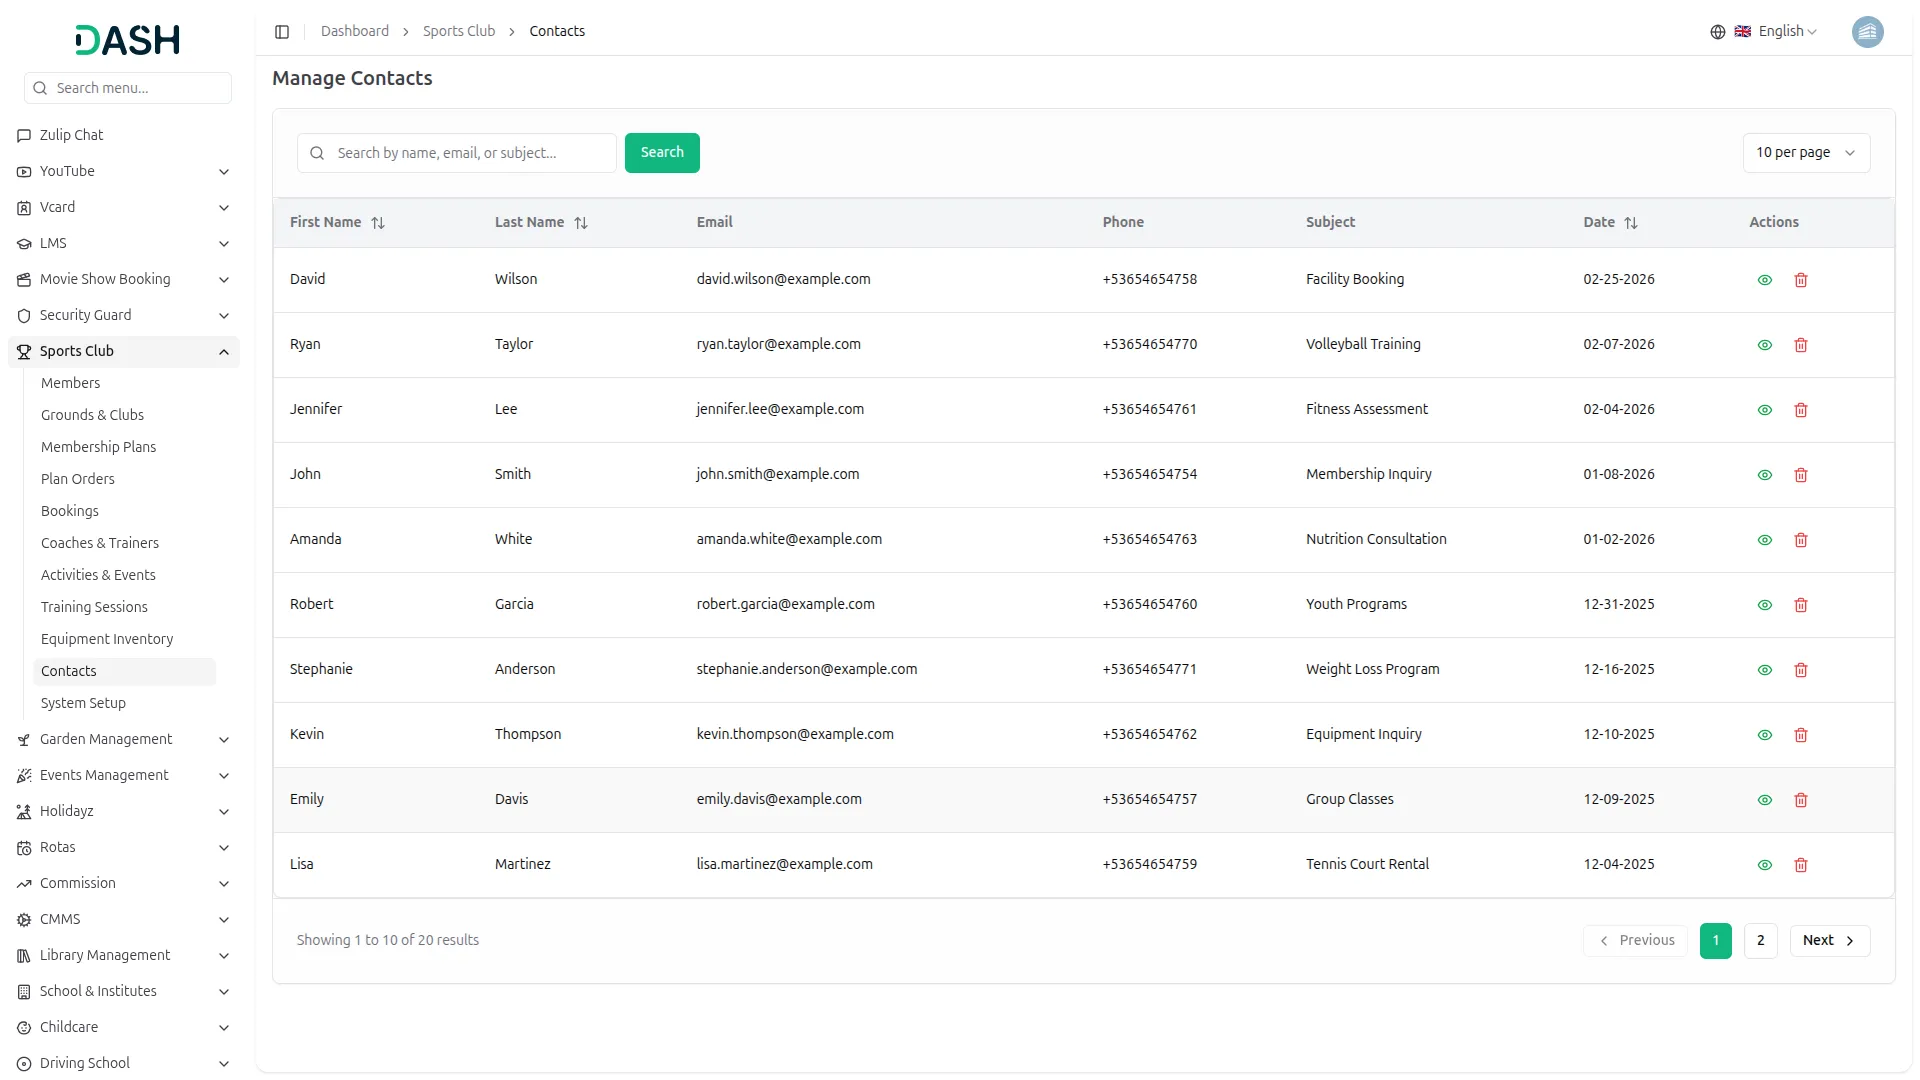Screen dimensions: 1920x1080
Task: Click trash icon for Jennifer Lee row
Action: pyautogui.click(x=1801, y=410)
